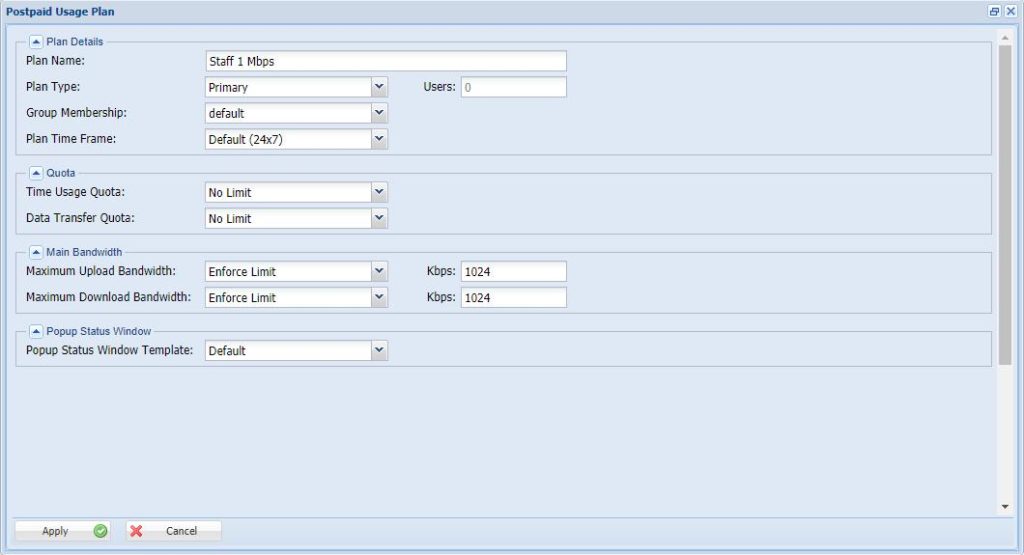Screen dimensions: 1024x555
Task: Collapse the Plan Details section
Action: coord(36,42)
